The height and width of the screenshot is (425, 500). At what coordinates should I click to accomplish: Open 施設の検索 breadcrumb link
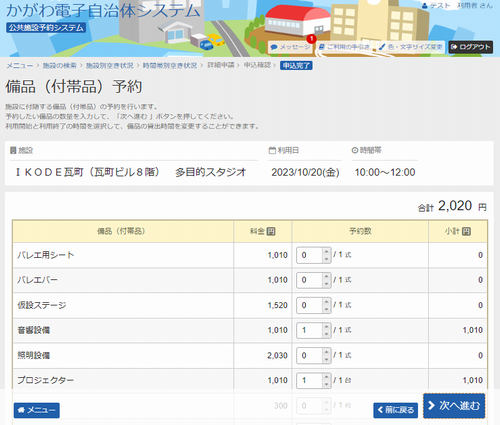coord(60,65)
